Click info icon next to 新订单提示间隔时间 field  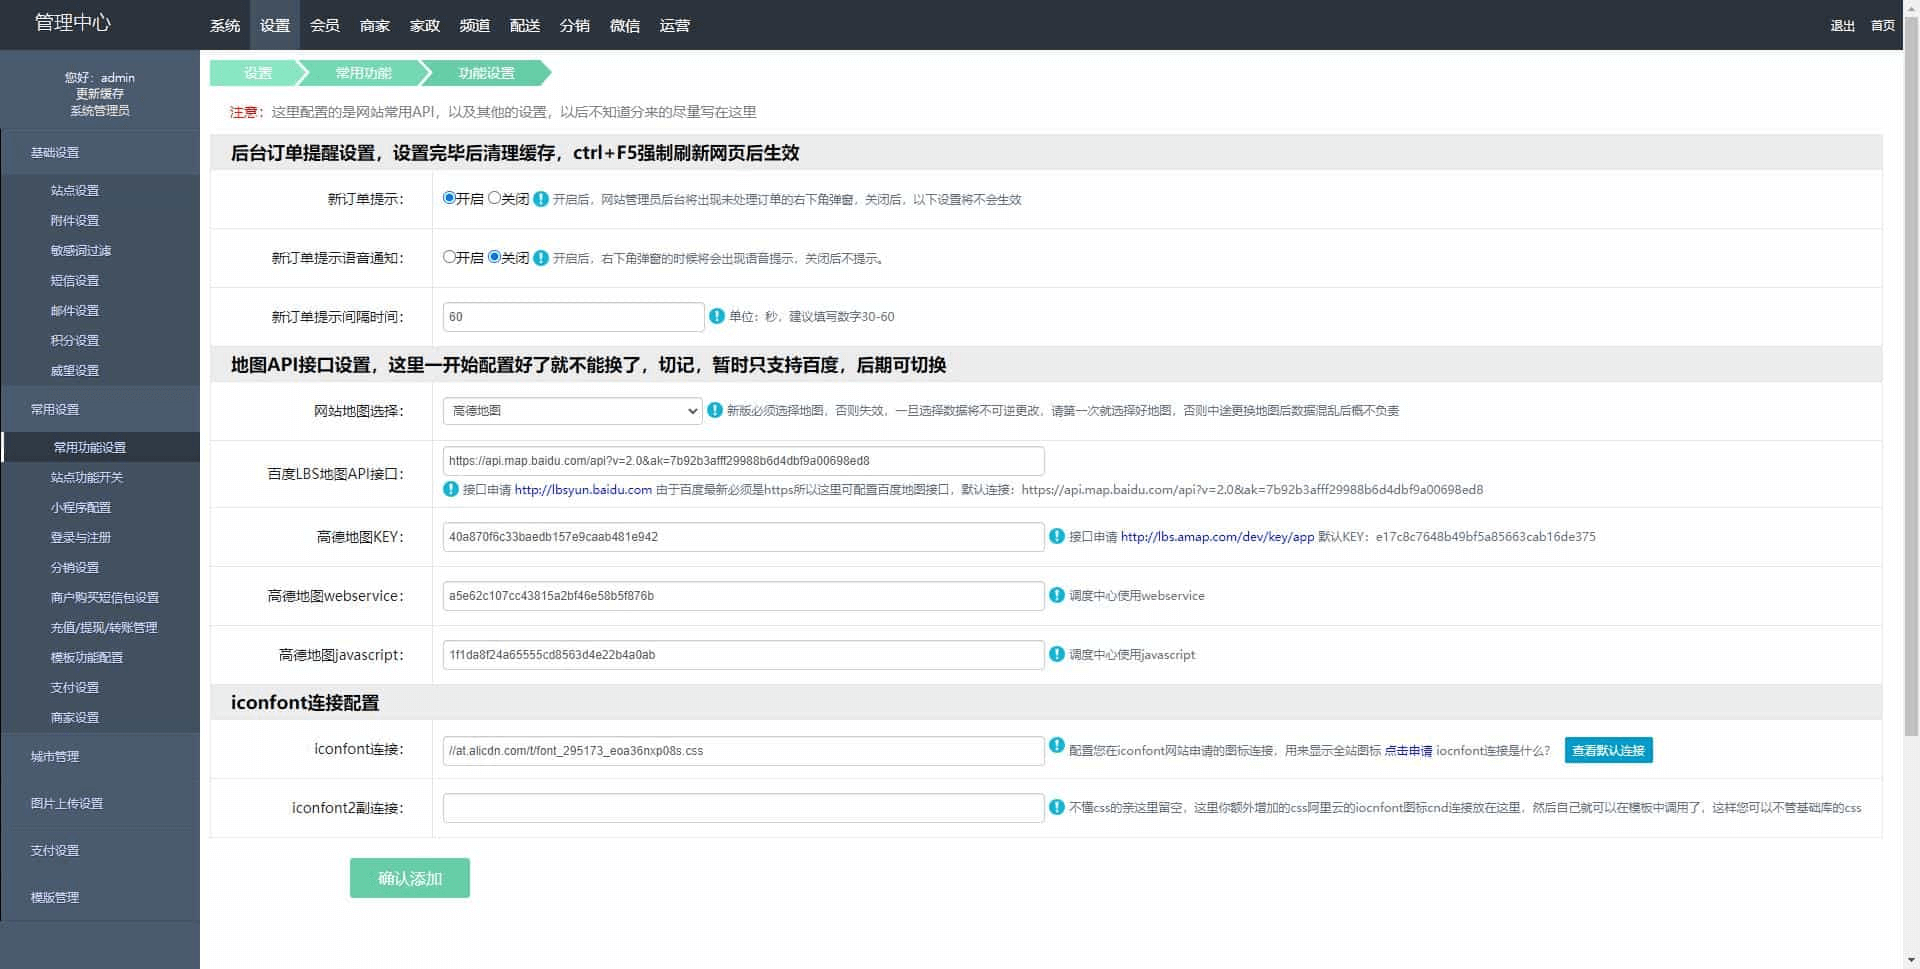coord(716,316)
